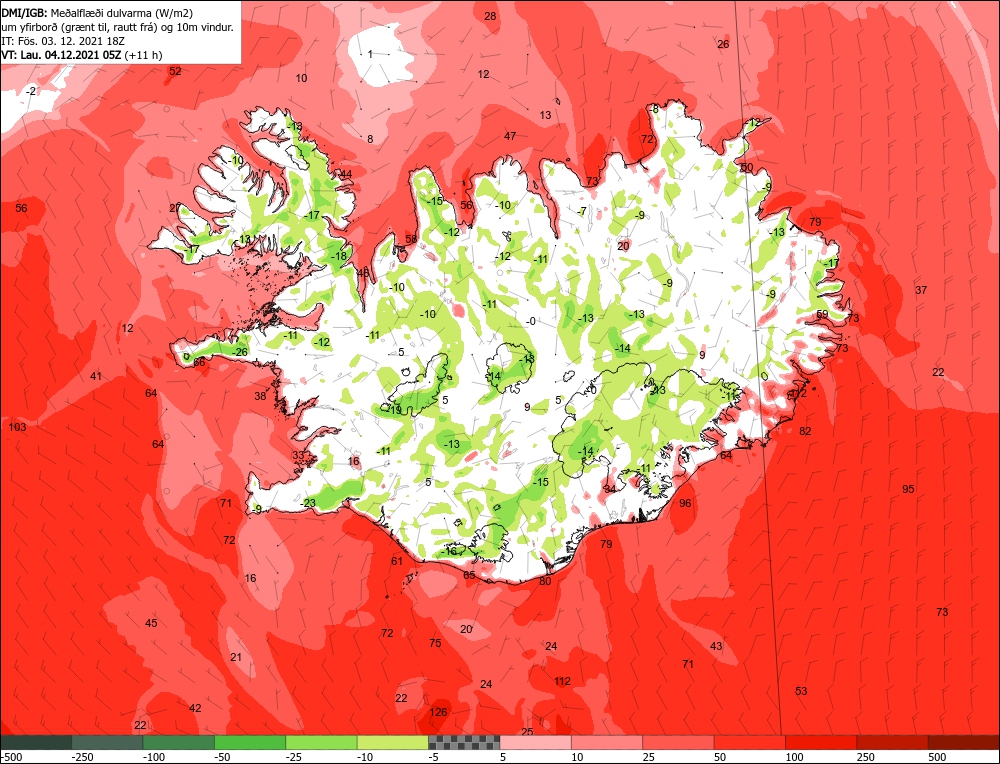The height and width of the screenshot is (764, 1000).
Task: Select the 'IT: Fös. 03. 12. 2021 18Z' line
Action: click(62, 41)
